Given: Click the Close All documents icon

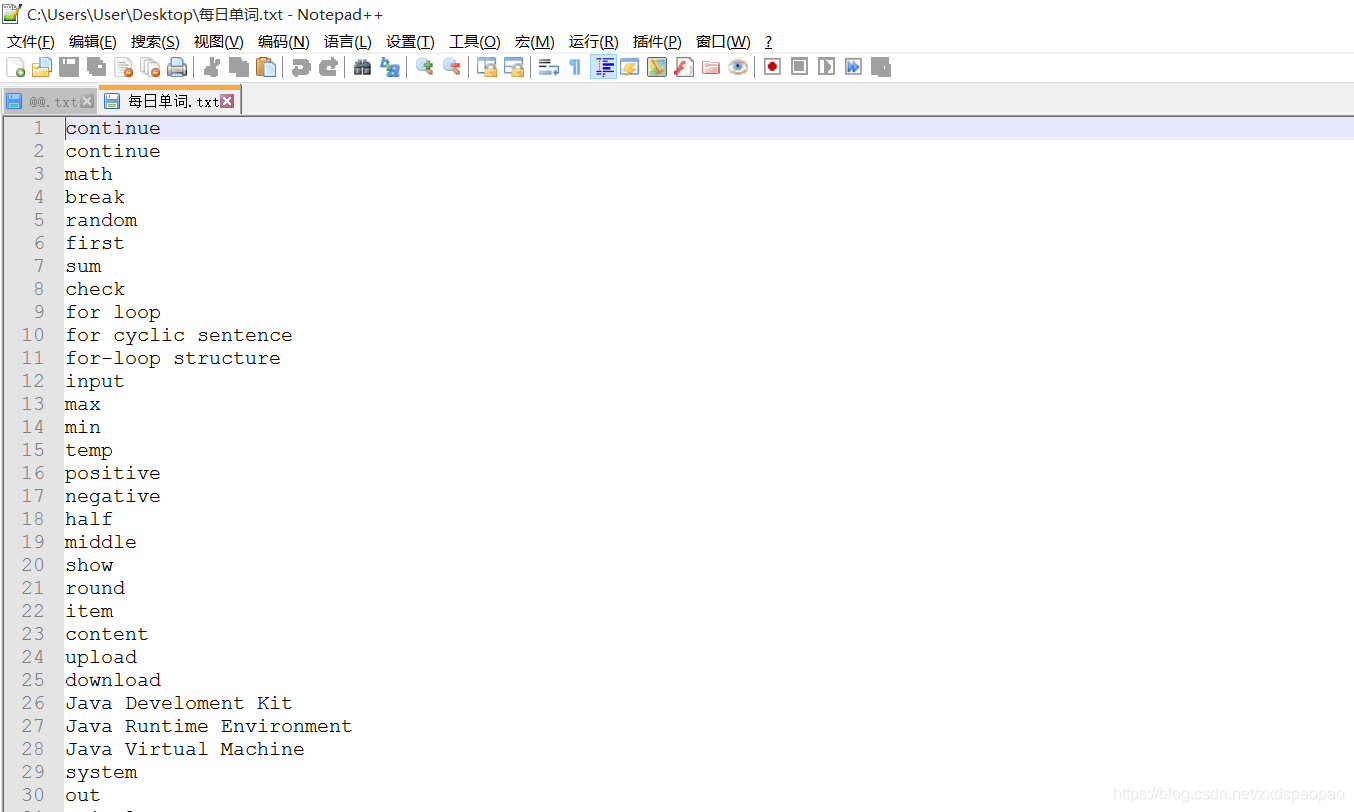Looking at the screenshot, I should click(x=150, y=67).
